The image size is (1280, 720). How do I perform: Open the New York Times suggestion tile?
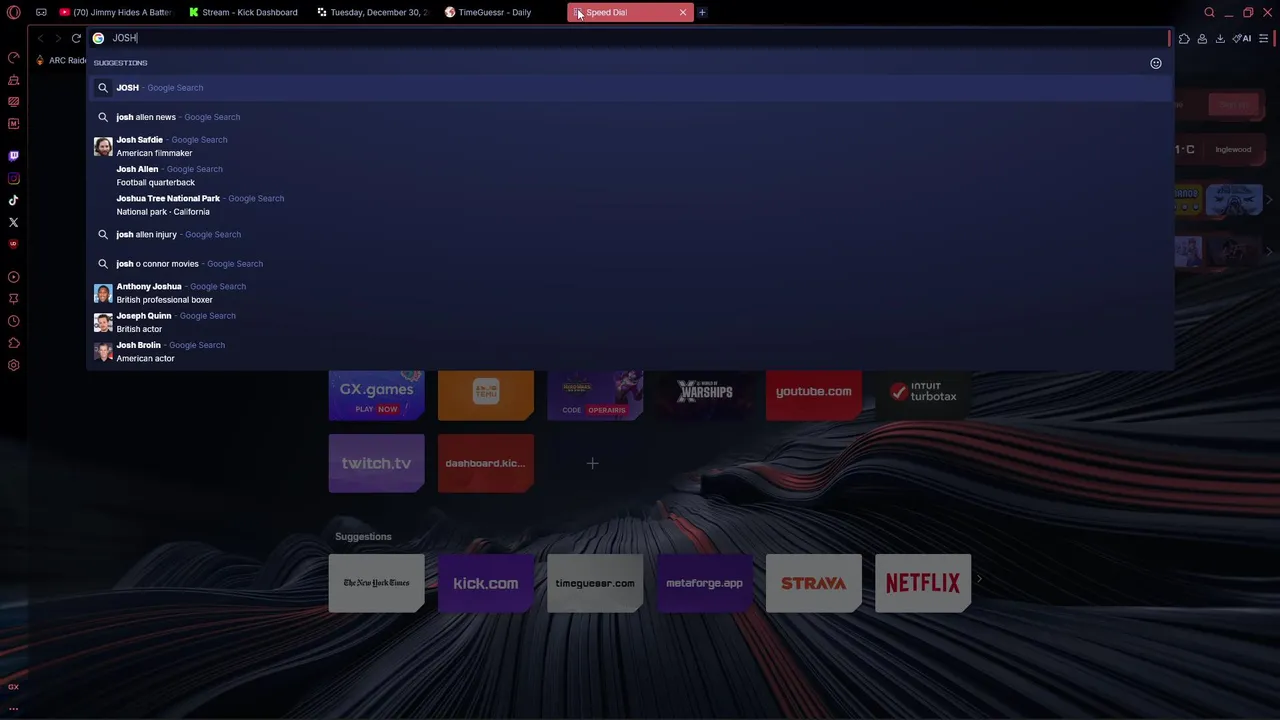(x=377, y=583)
